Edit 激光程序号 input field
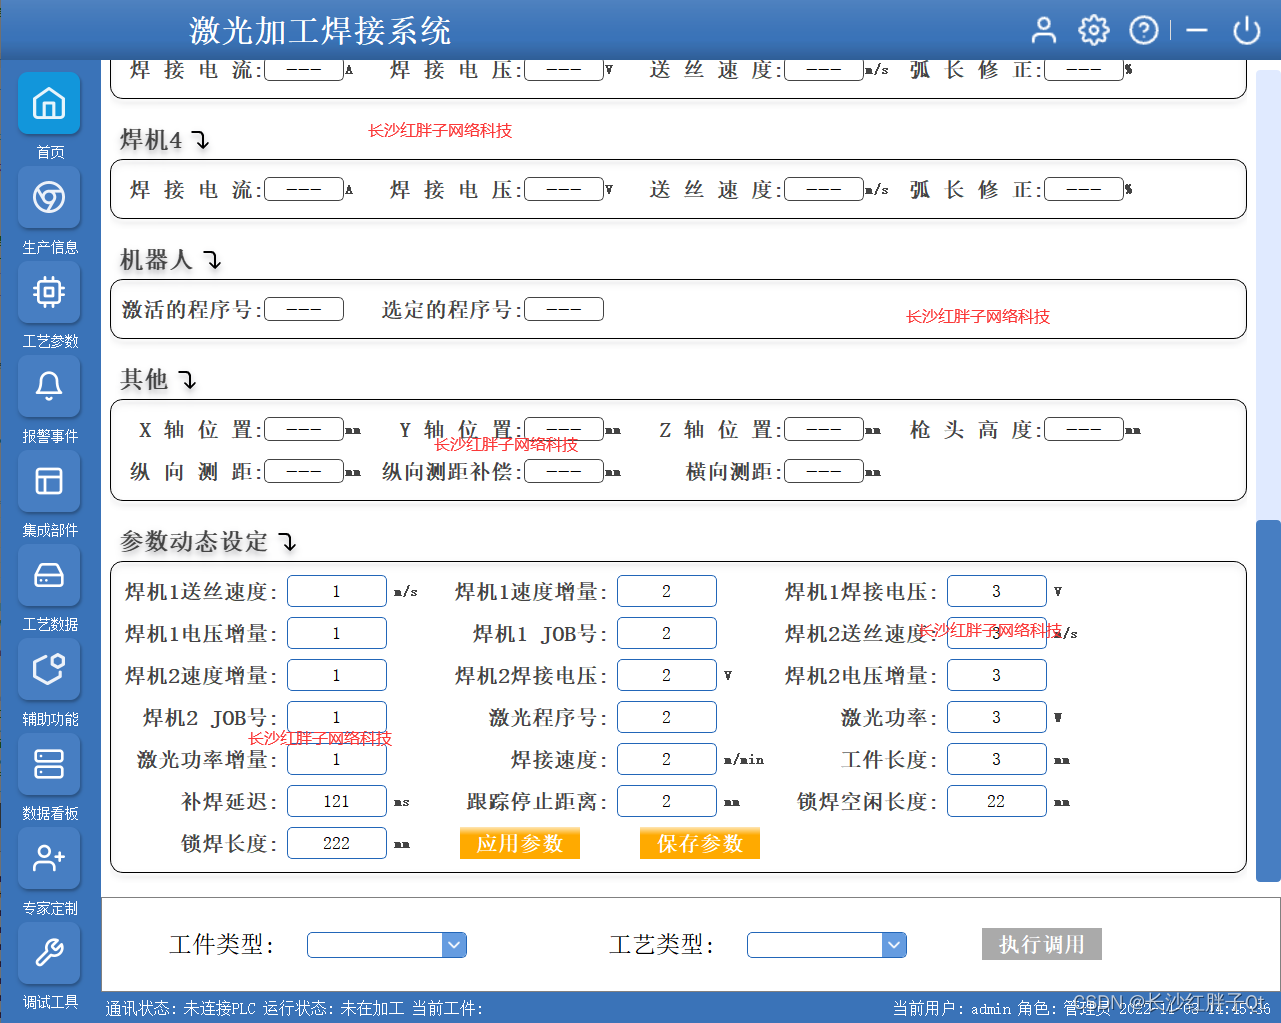This screenshot has width=1281, height=1023. (x=667, y=717)
